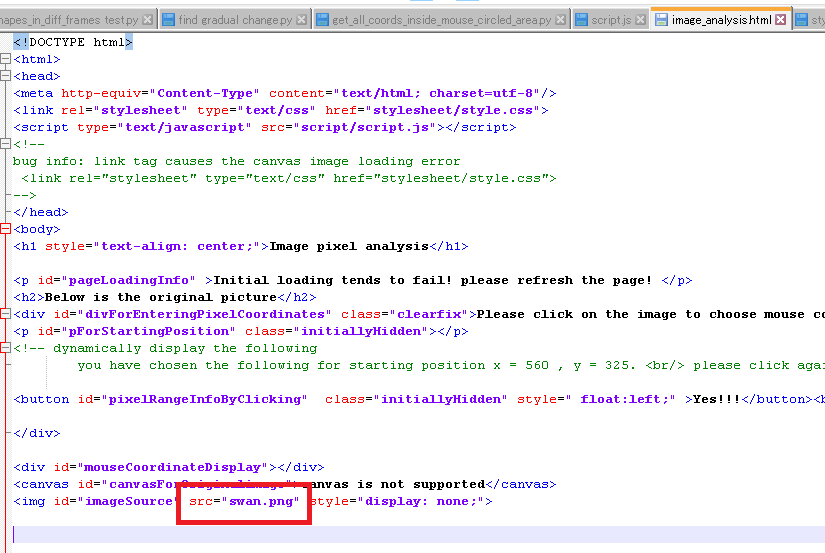The image size is (825, 553).
Task: Select the image_analysis.html tab
Action: (721, 20)
